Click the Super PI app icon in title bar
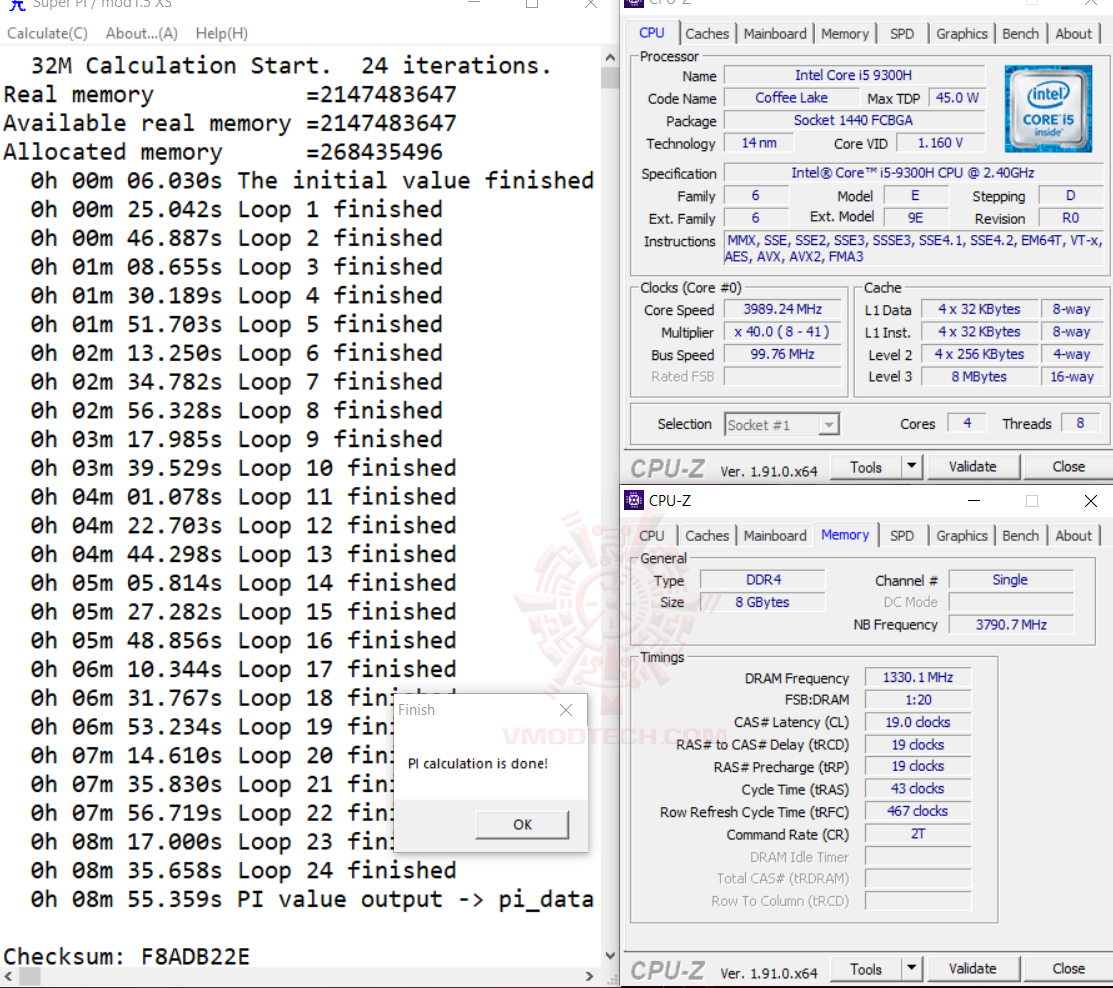 pos(17,4)
